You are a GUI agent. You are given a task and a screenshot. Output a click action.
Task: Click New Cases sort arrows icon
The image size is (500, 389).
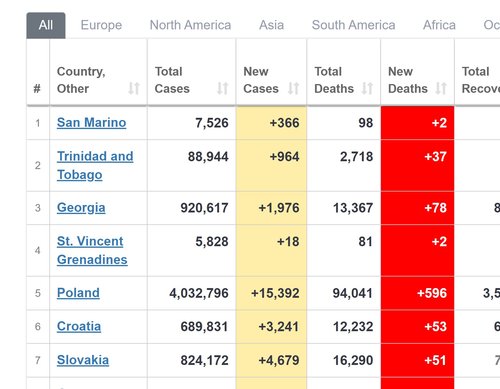293,88
